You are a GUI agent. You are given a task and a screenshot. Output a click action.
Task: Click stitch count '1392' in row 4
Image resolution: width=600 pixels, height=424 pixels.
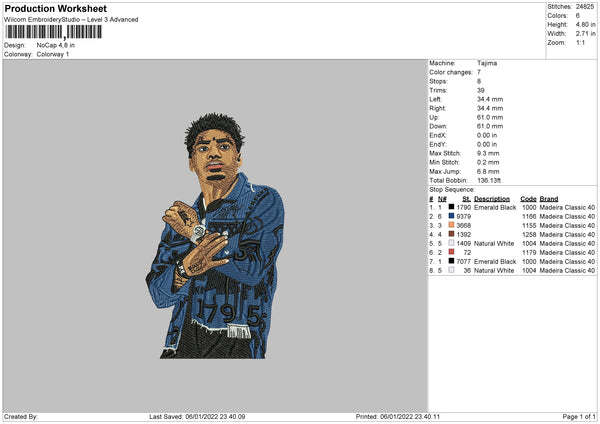click(463, 235)
